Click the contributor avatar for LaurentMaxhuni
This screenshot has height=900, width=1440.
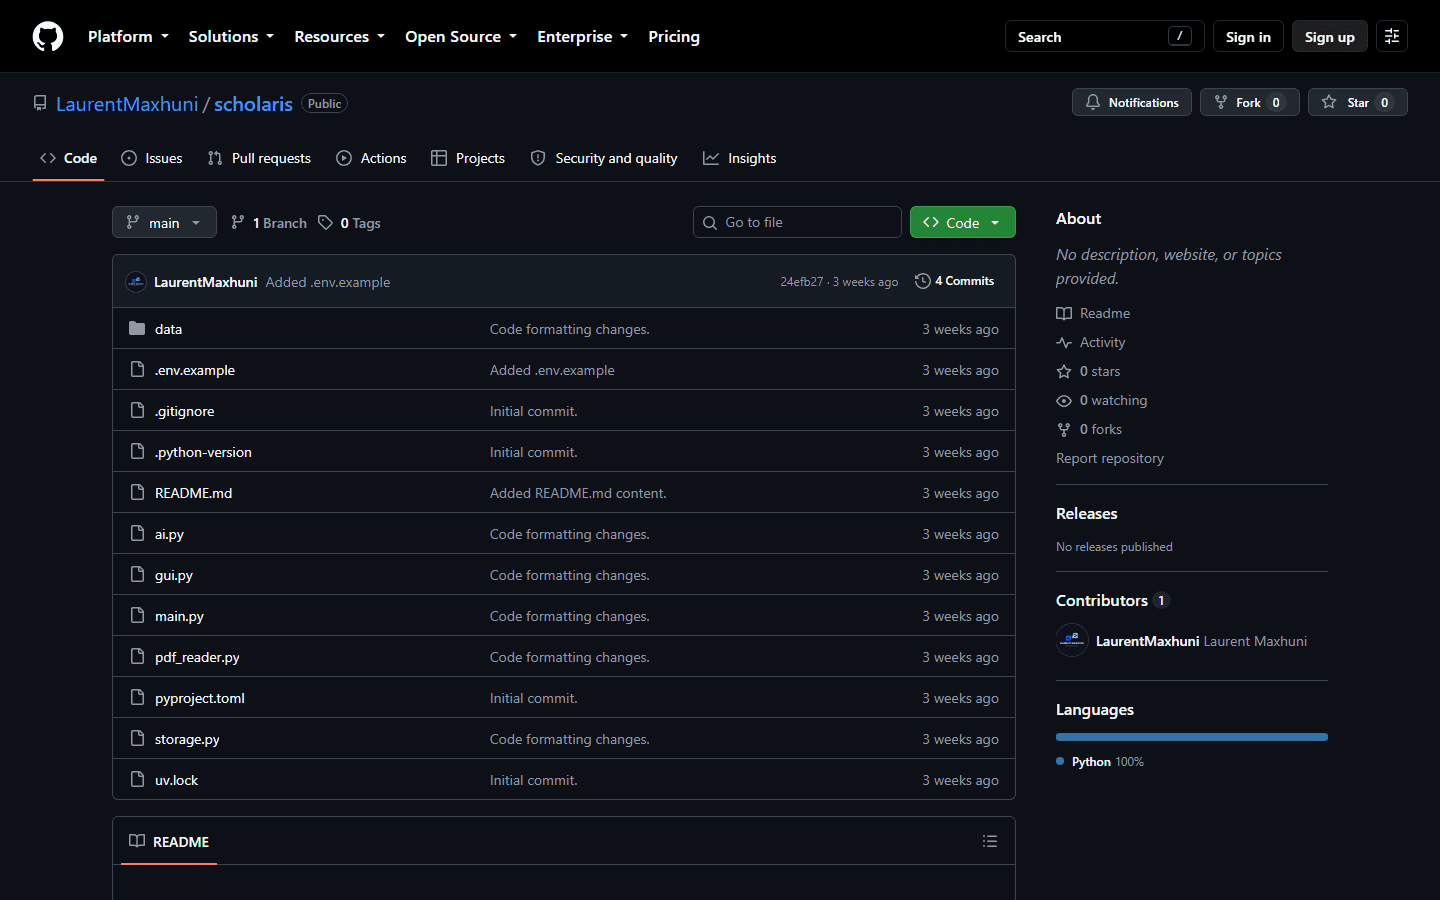point(1072,641)
